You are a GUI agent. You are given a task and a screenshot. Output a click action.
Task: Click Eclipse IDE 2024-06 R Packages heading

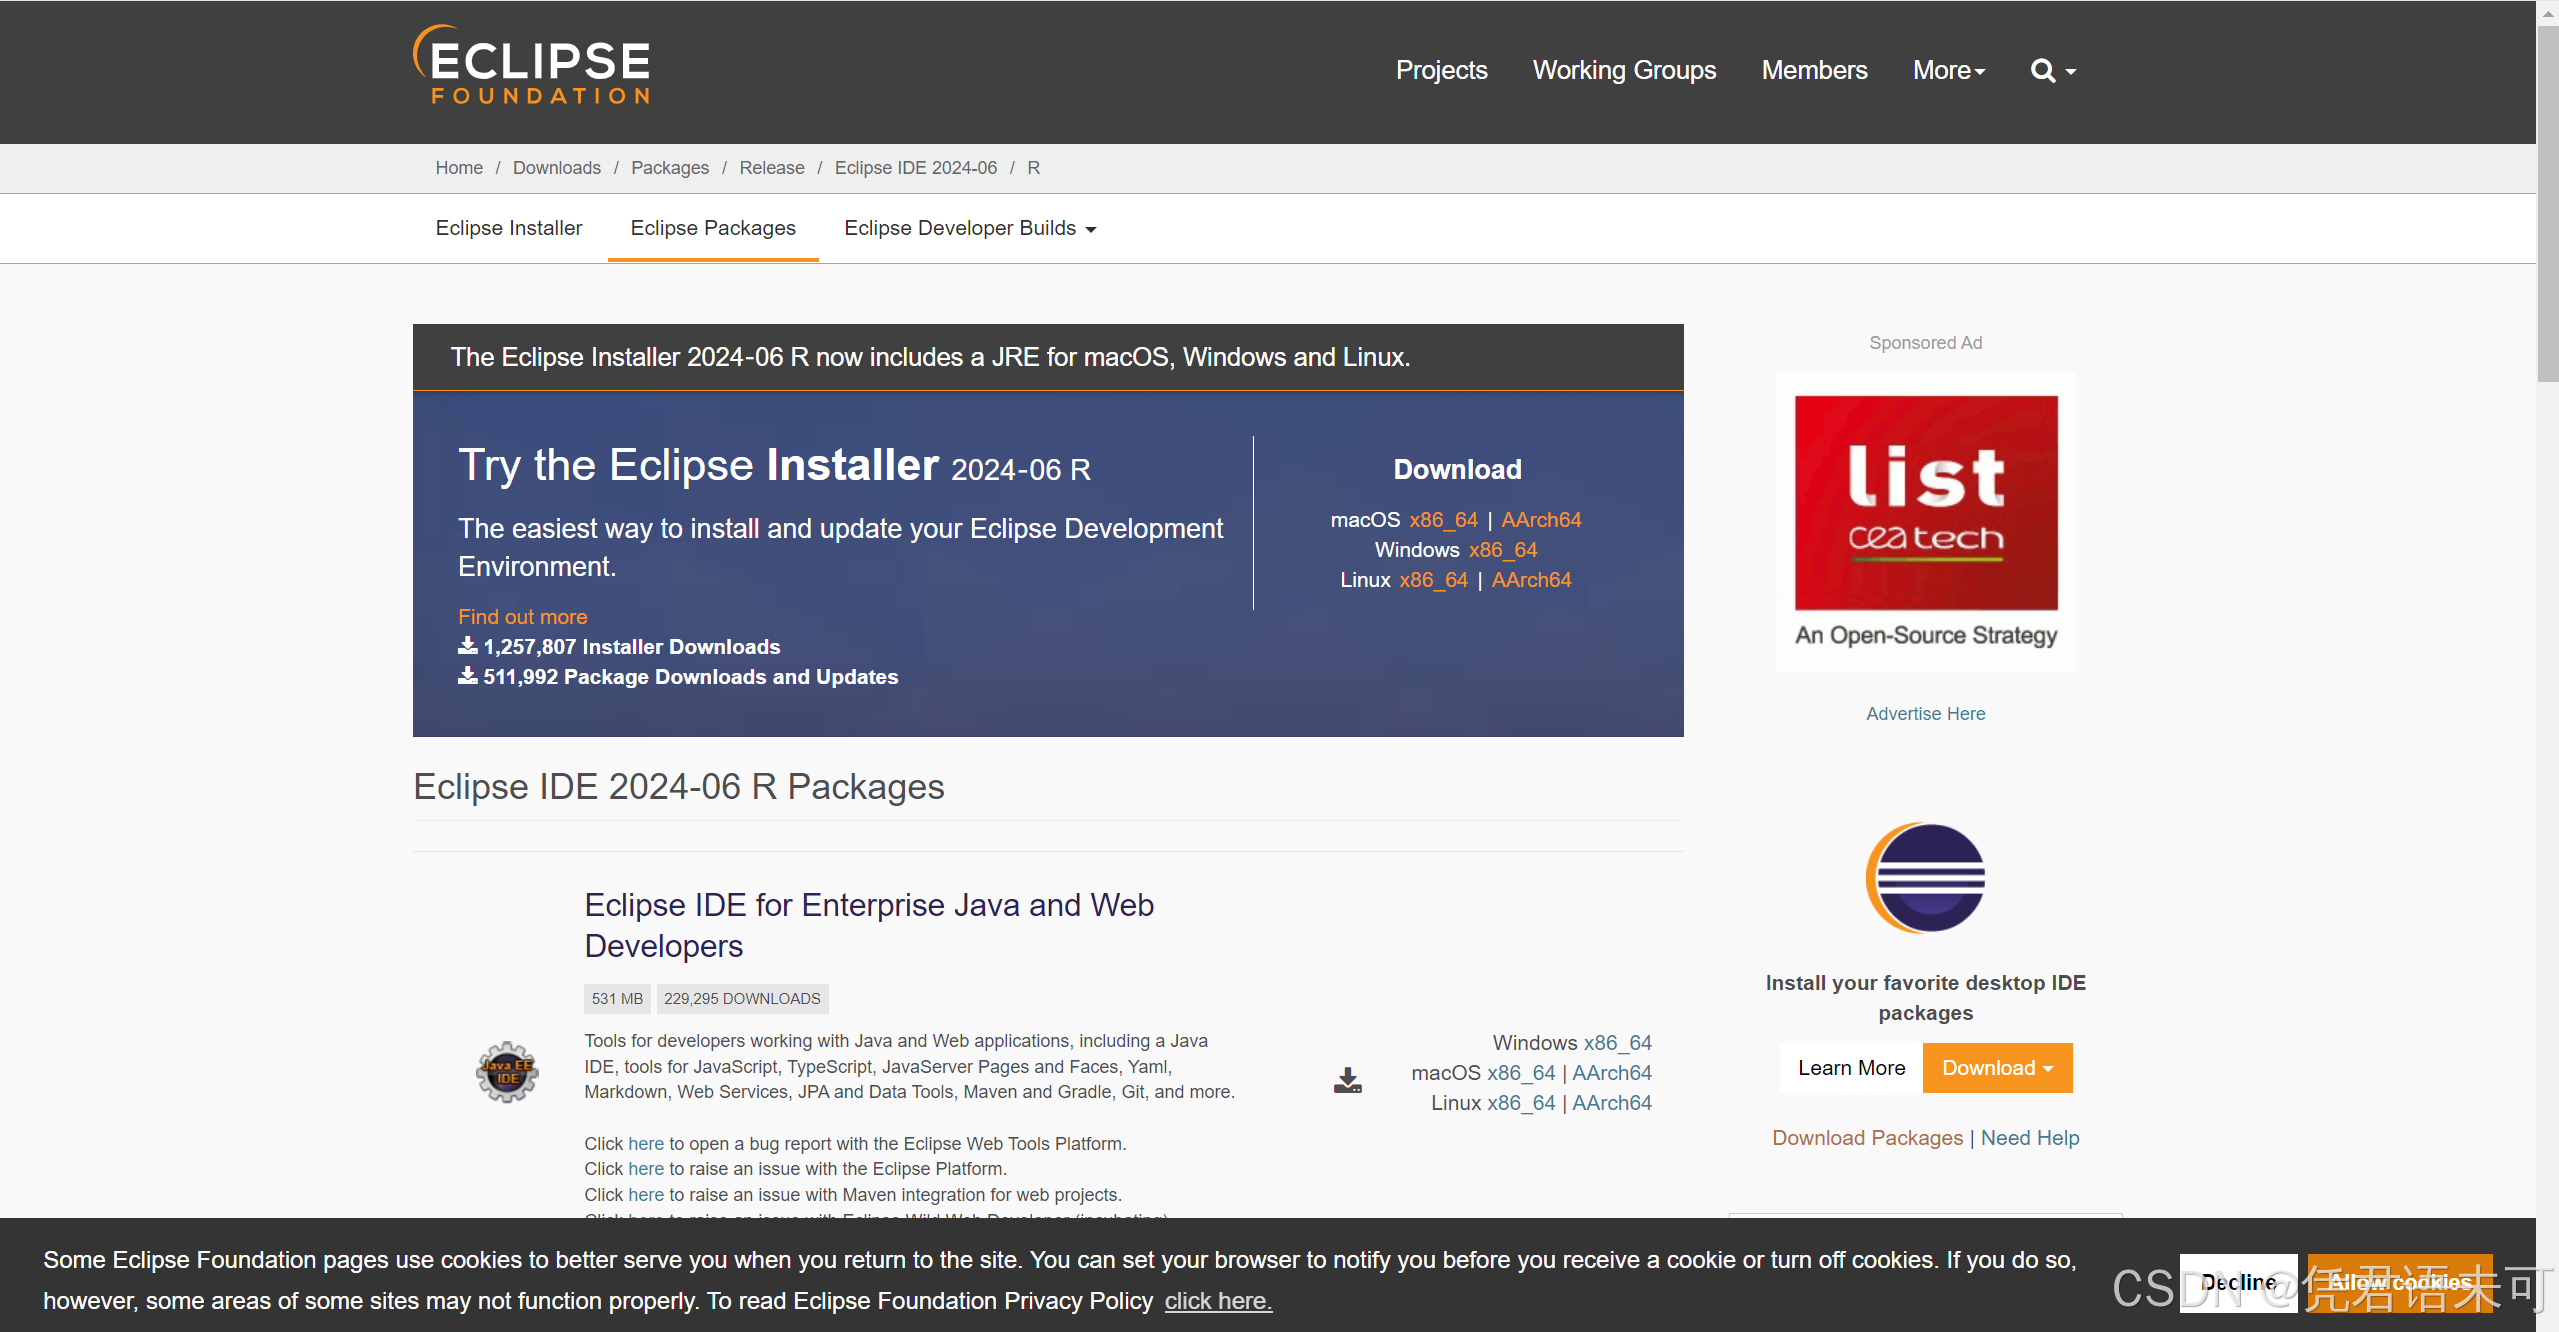[x=678, y=787]
